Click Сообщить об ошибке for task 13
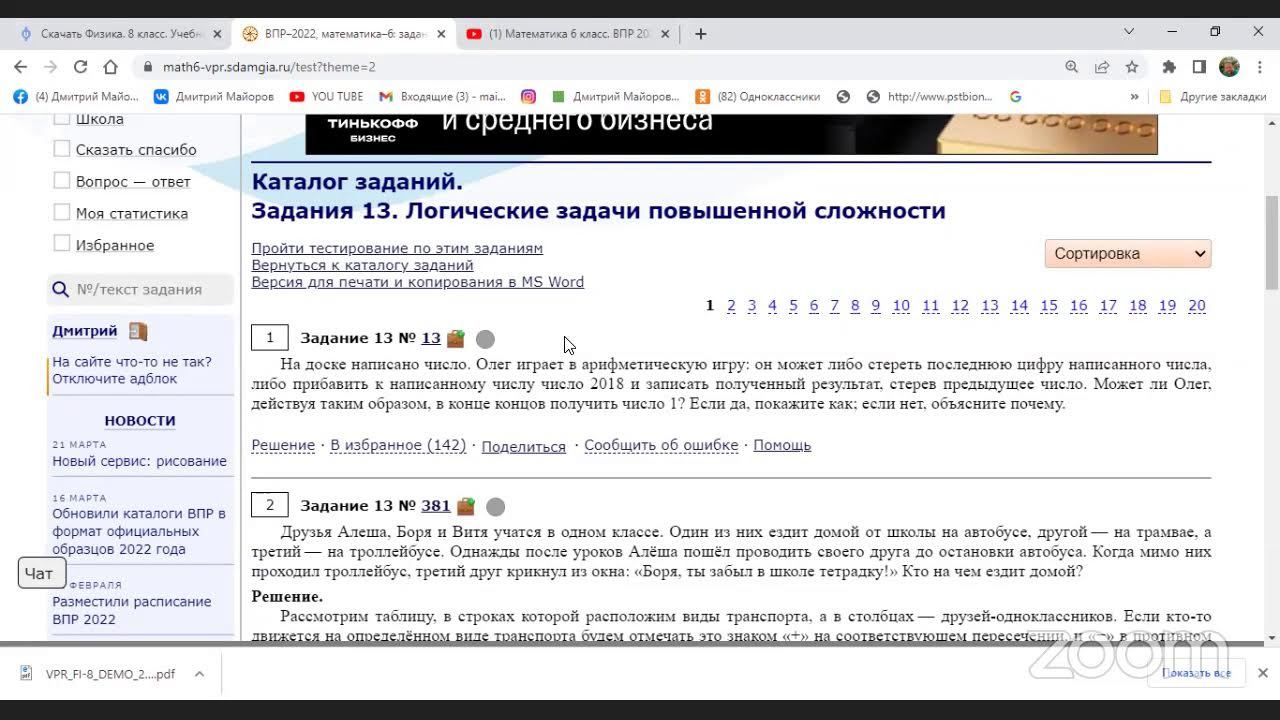 tap(661, 445)
